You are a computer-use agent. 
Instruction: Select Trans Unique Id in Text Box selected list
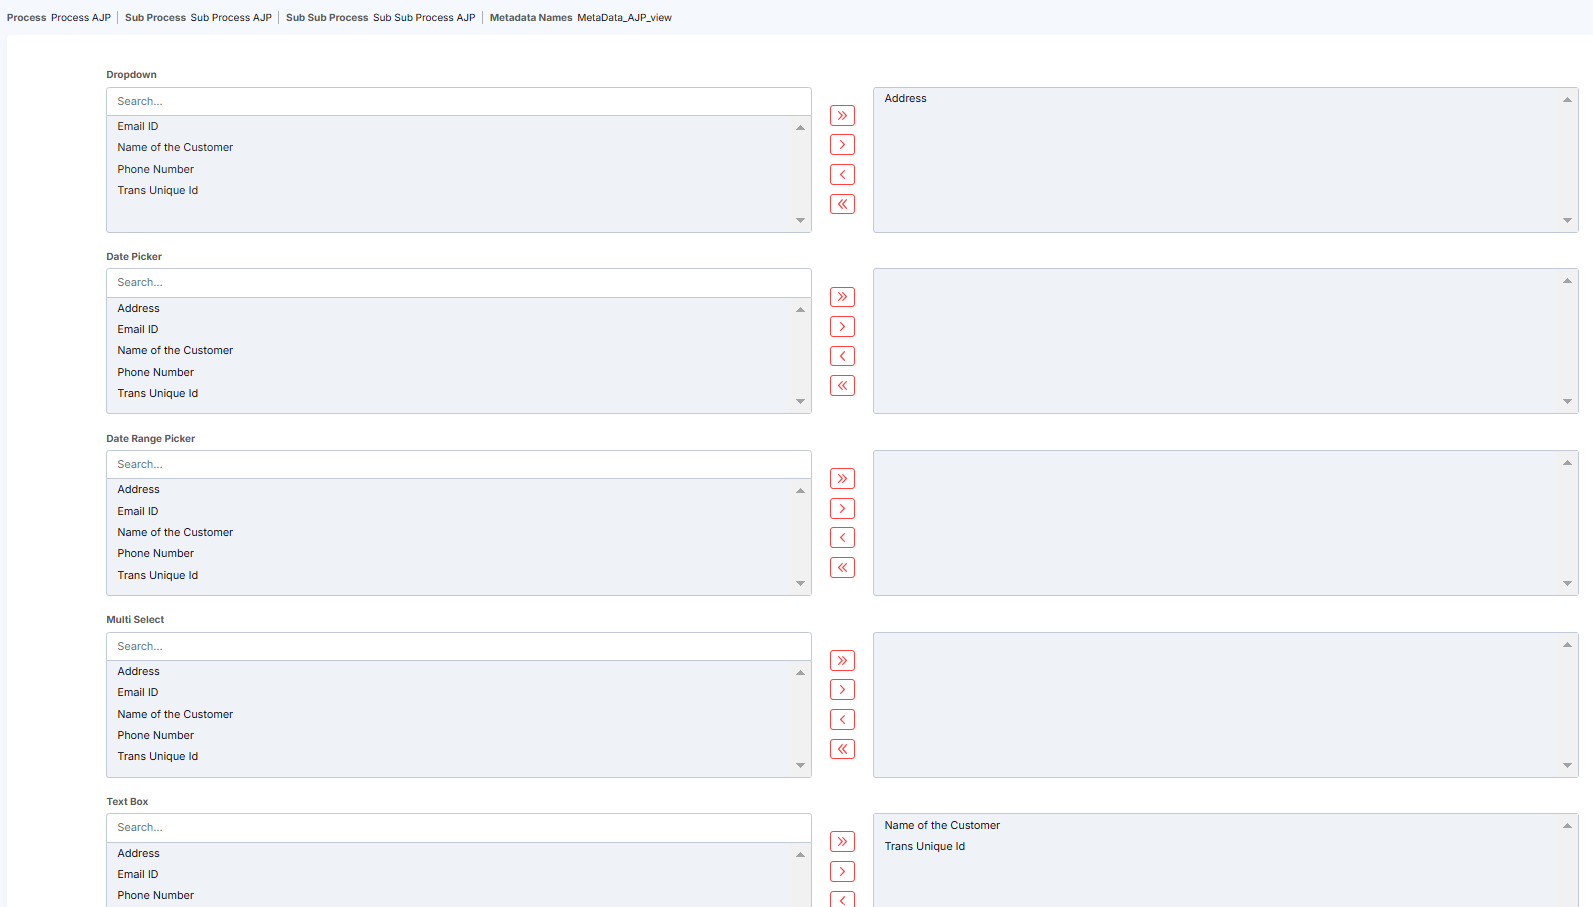(x=924, y=847)
